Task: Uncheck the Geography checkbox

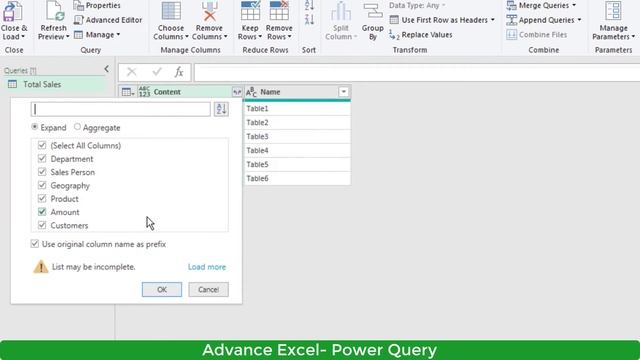Action: point(42,185)
